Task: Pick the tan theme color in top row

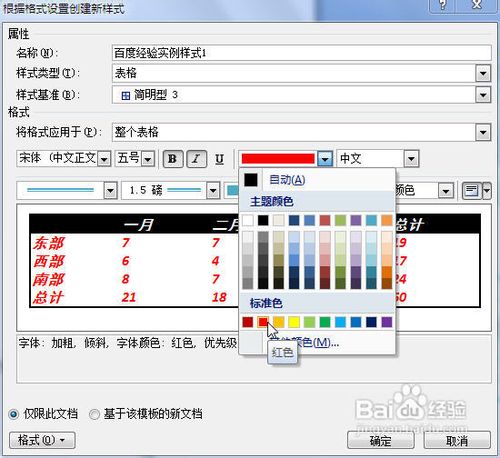Action: pos(279,220)
